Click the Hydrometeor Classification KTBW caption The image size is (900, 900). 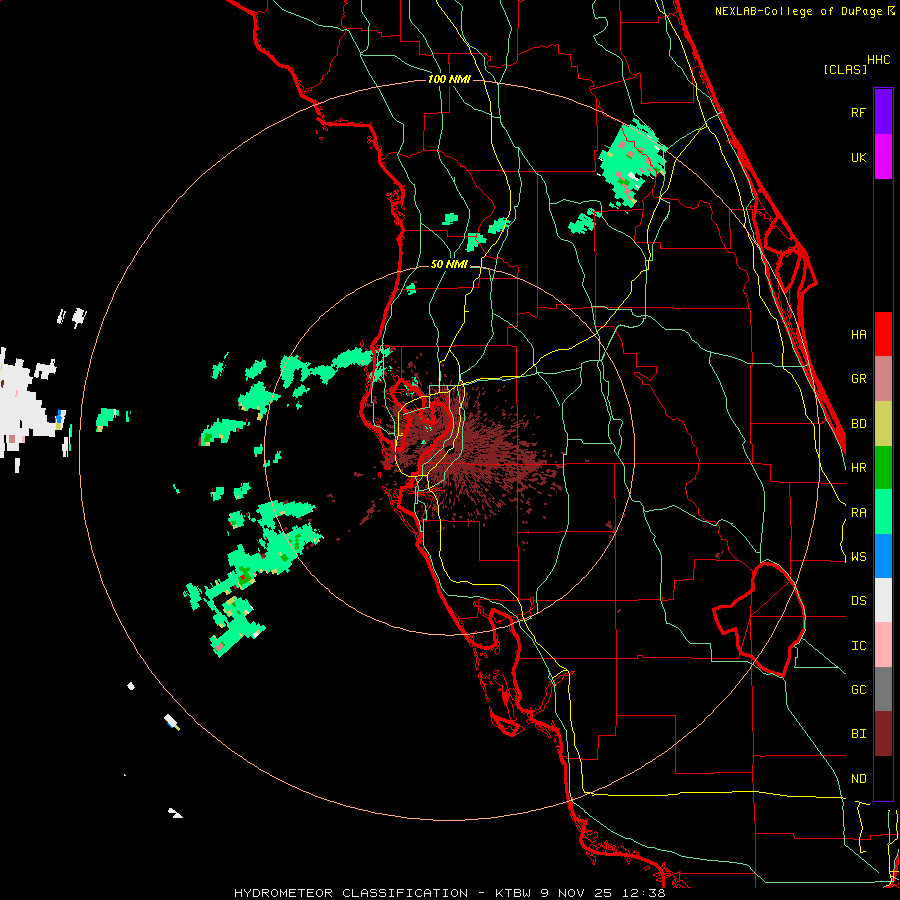(449, 893)
